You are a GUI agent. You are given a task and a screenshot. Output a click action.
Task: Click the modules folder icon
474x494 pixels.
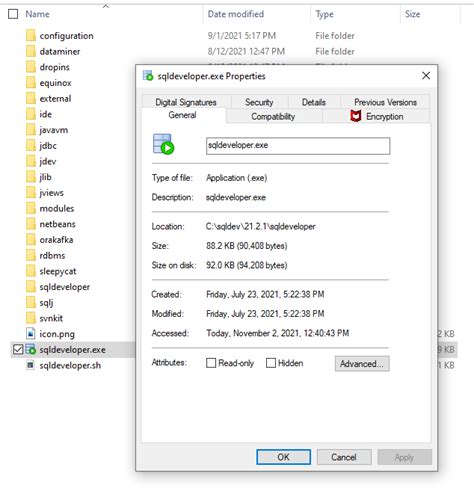tap(31, 208)
